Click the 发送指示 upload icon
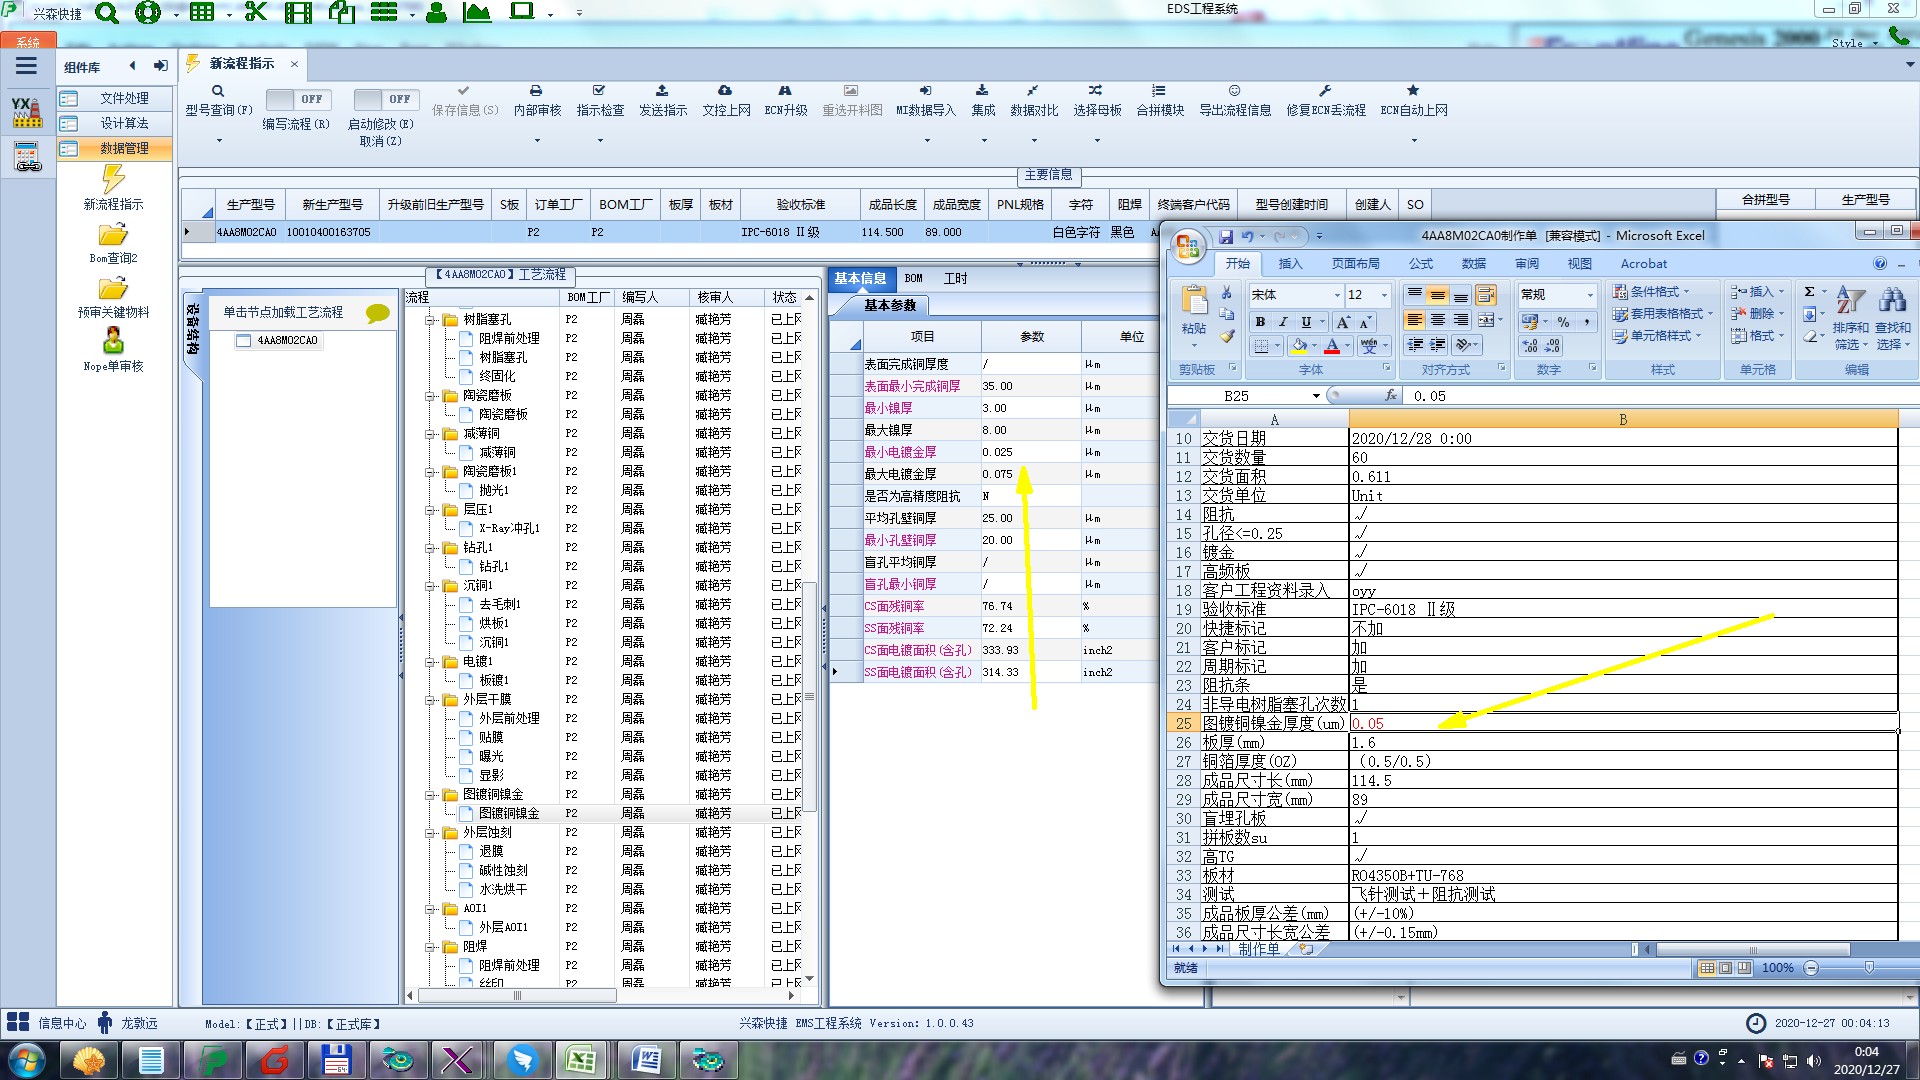Screen dimensions: 1920x1080 (662, 91)
